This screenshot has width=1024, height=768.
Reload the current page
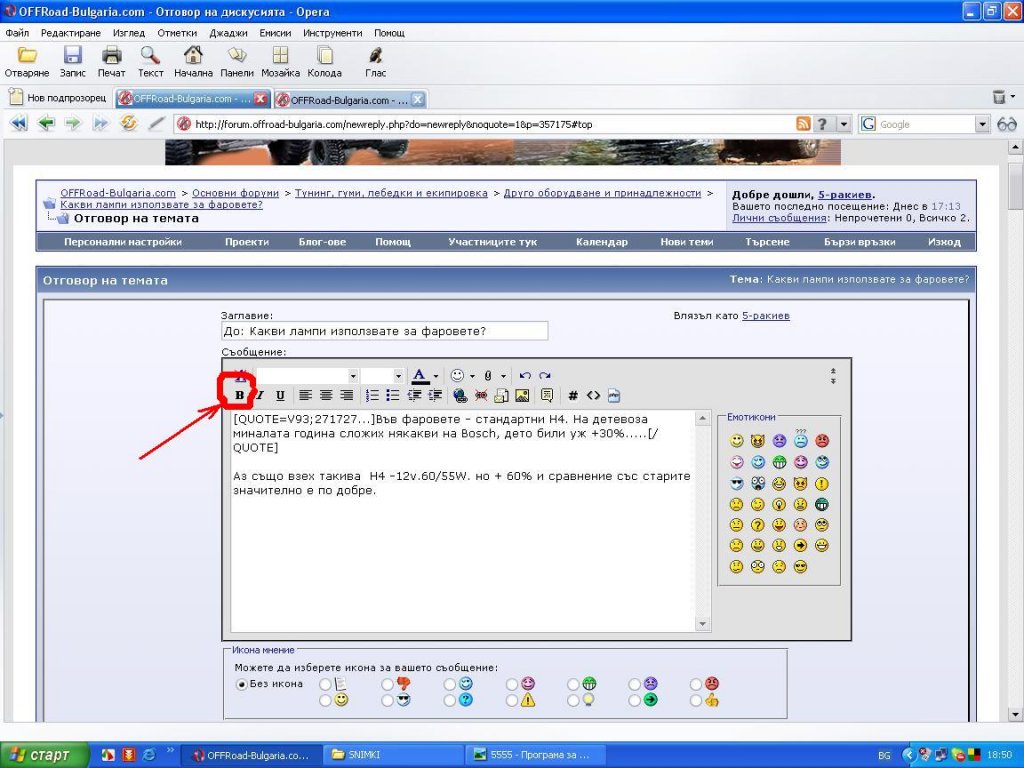coord(128,123)
